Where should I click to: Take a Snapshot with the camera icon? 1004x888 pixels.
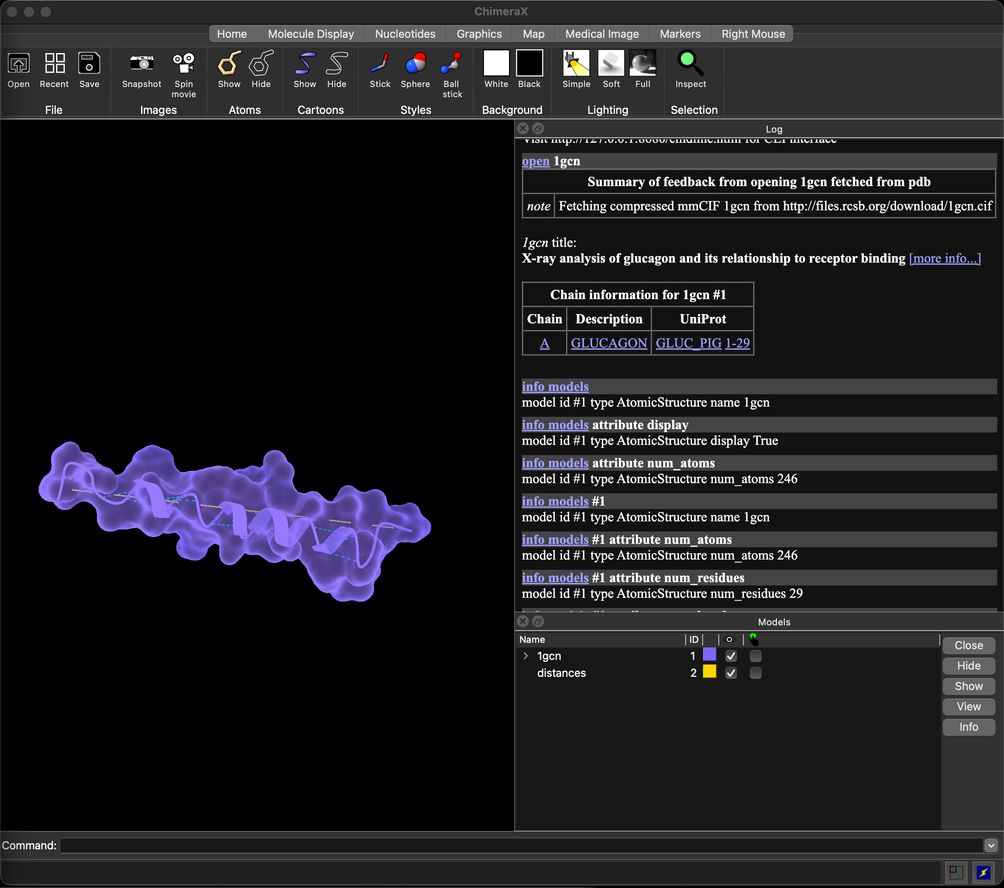point(142,63)
